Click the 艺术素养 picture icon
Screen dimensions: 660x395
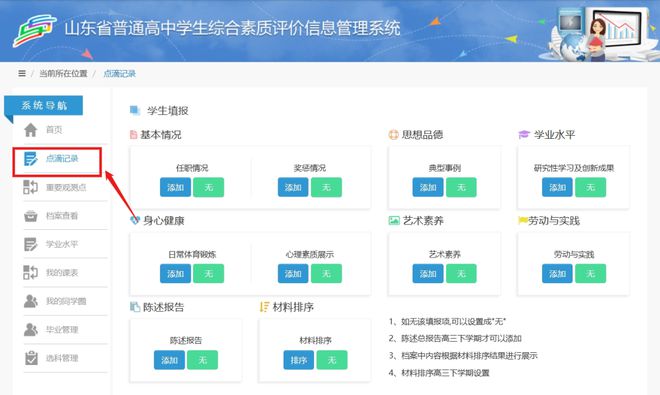(394, 220)
